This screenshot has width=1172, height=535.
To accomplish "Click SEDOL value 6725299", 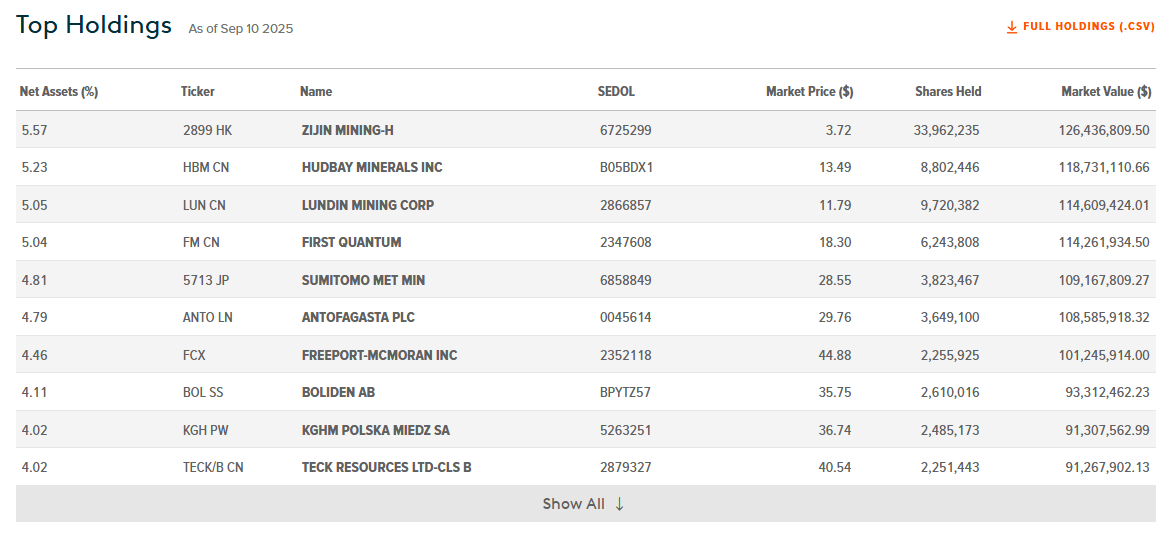I will (626, 130).
